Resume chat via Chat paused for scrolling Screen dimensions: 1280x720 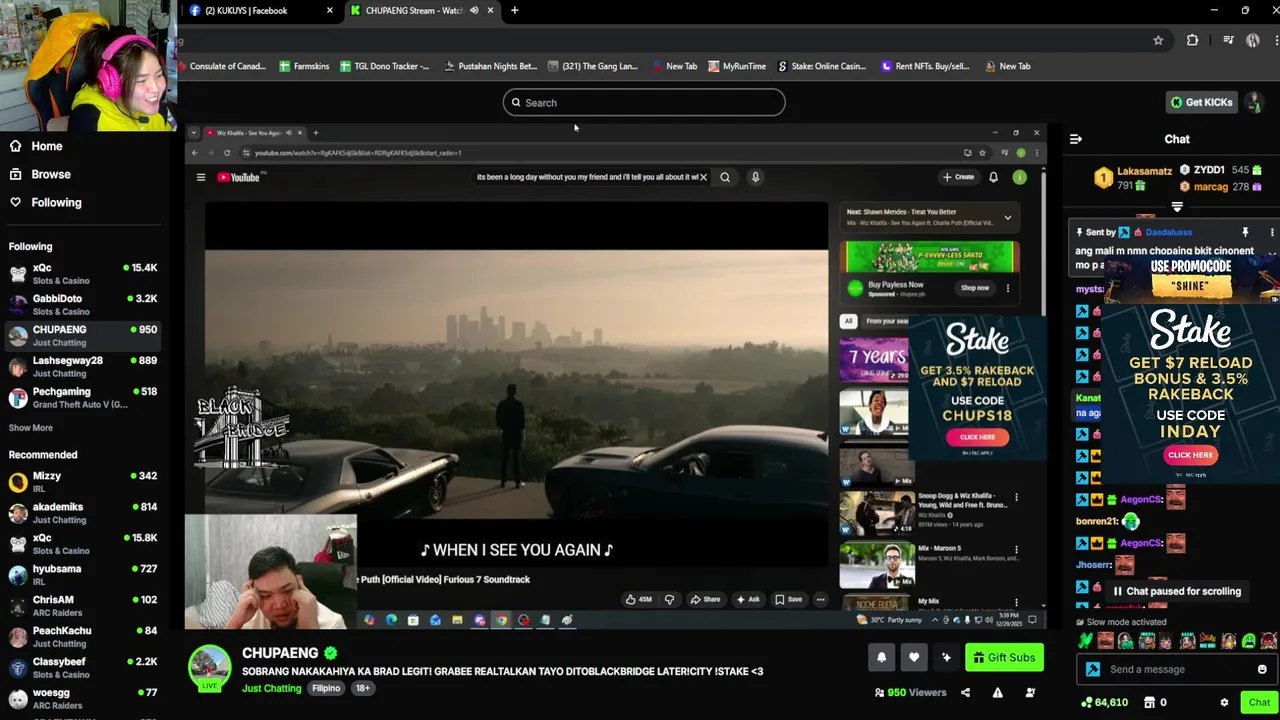click(x=1177, y=591)
